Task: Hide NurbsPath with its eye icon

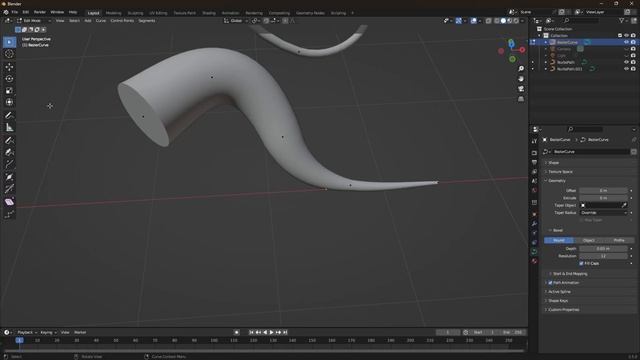Action: (x=626, y=62)
